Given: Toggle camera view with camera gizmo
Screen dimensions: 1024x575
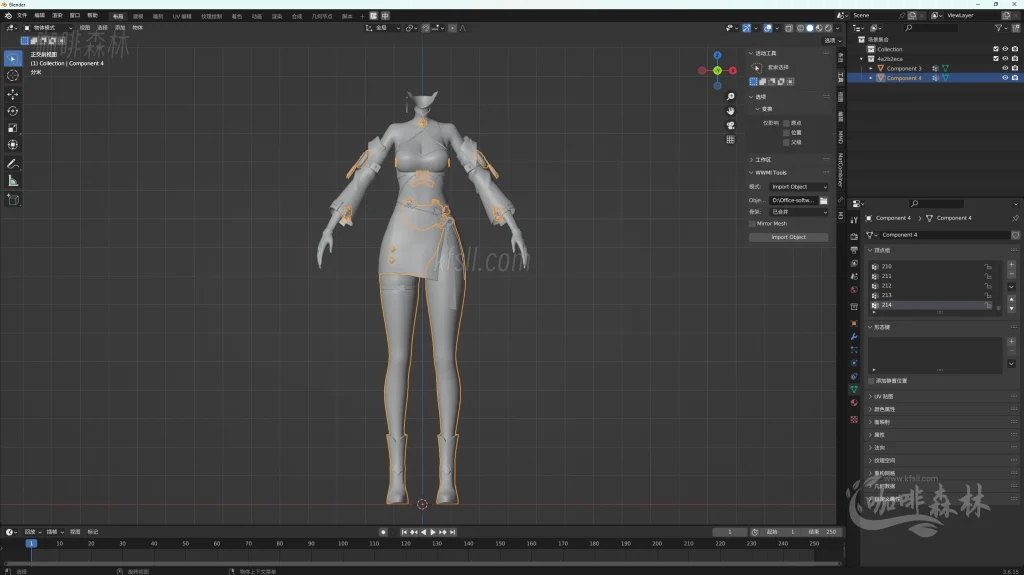Looking at the screenshot, I should coord(730,125).
